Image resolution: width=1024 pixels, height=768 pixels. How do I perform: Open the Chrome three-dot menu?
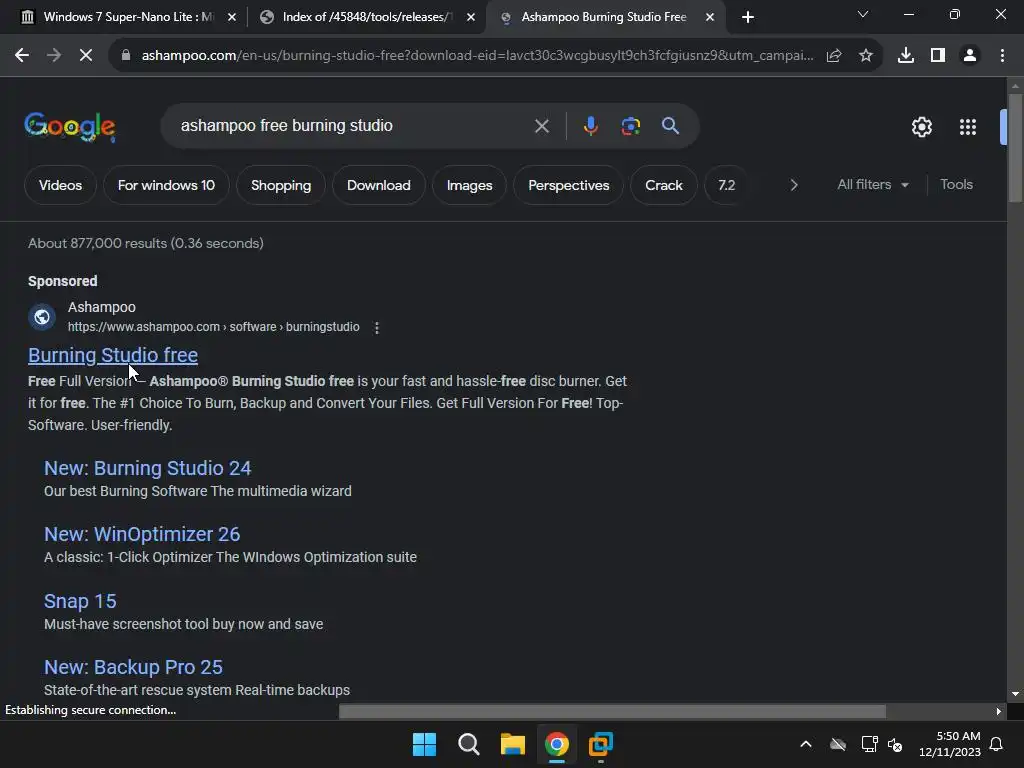tap(1002, 56)
